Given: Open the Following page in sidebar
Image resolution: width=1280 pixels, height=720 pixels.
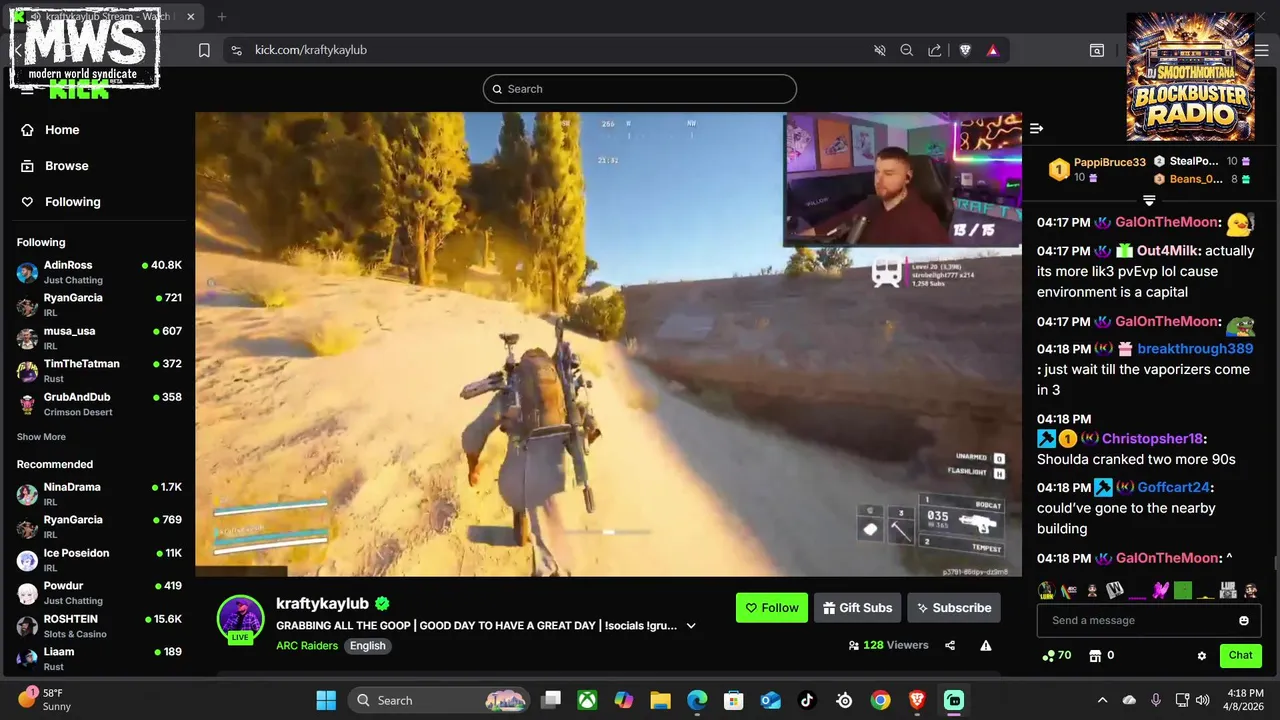Looking at the screenshot, I should [x=61, y=202].
